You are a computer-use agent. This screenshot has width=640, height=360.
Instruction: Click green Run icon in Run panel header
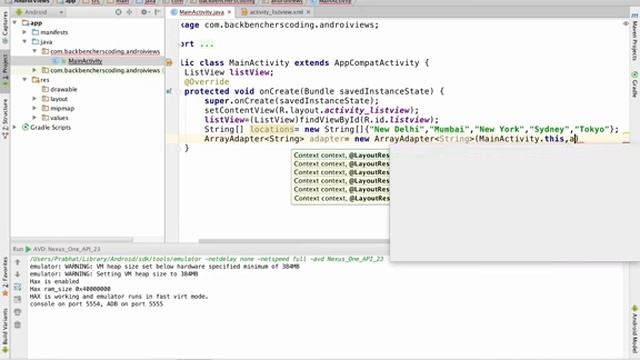[x=28, y=249]
